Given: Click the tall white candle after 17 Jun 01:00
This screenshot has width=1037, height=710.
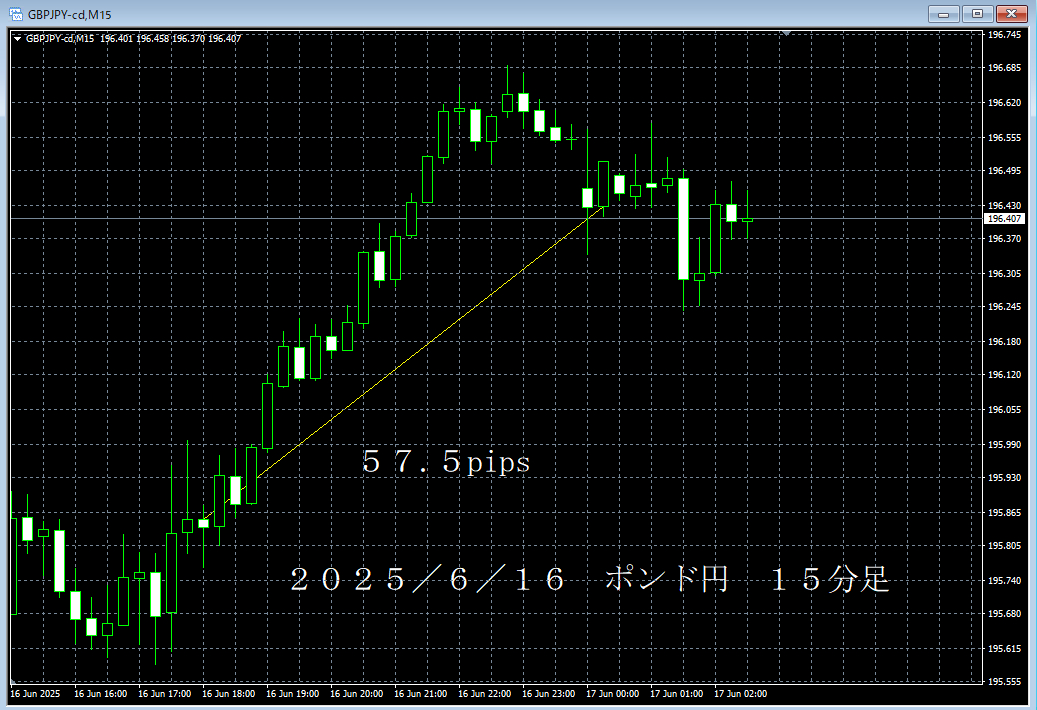Looking at the screenshot, I should [683, 229].
